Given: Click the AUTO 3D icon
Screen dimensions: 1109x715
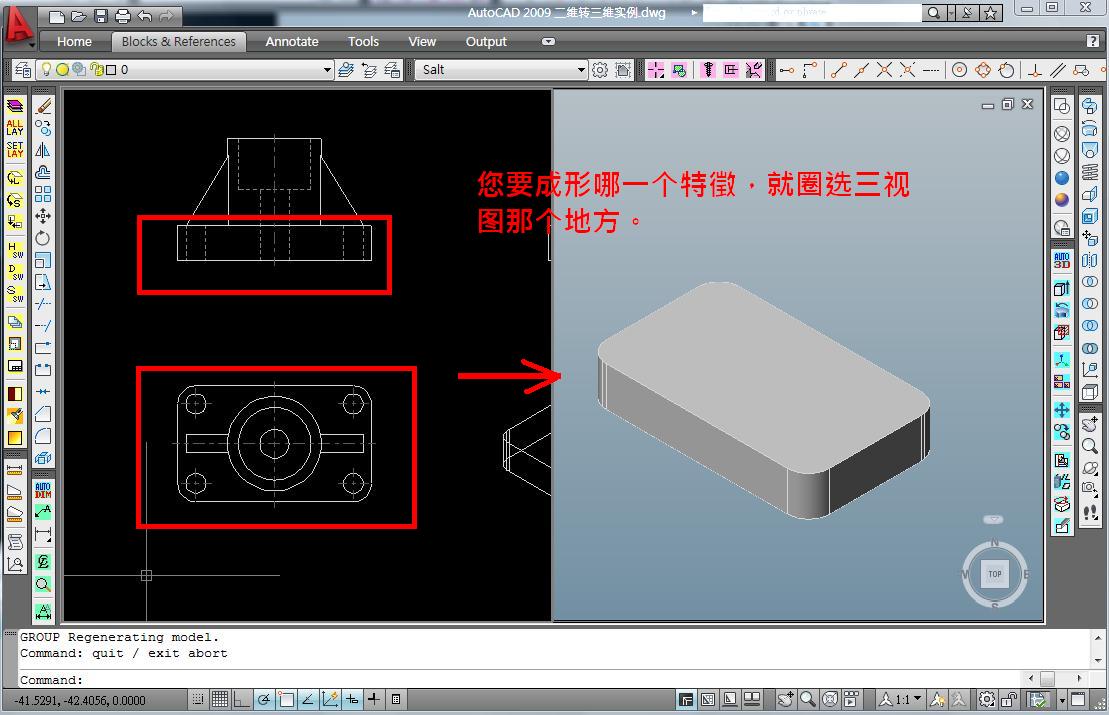Looking at the screenshot, I should tap(1062, 260).
